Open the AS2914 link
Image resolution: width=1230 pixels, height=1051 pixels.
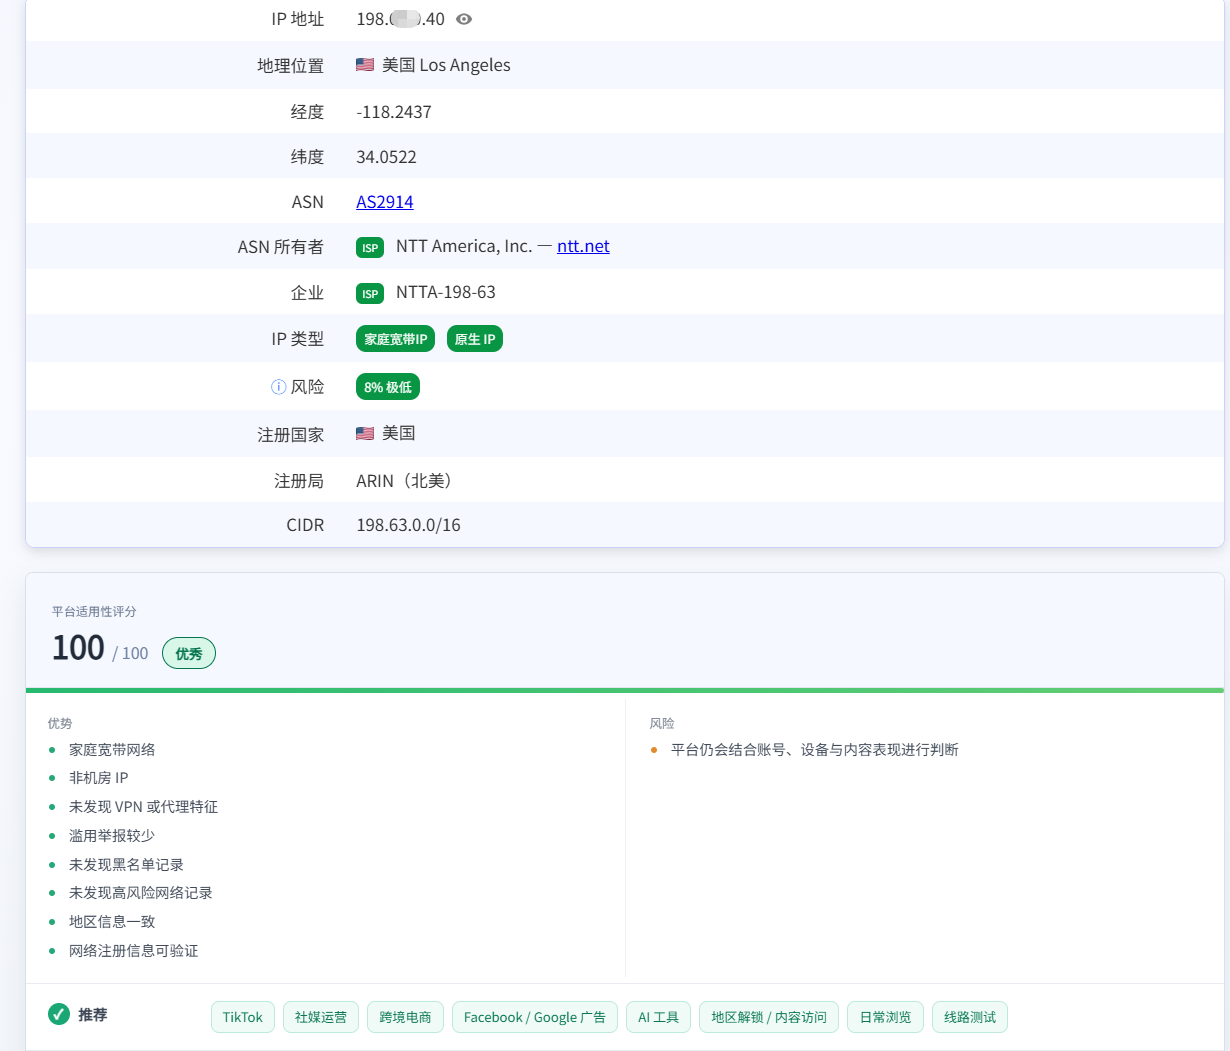(x=385, y=202)
